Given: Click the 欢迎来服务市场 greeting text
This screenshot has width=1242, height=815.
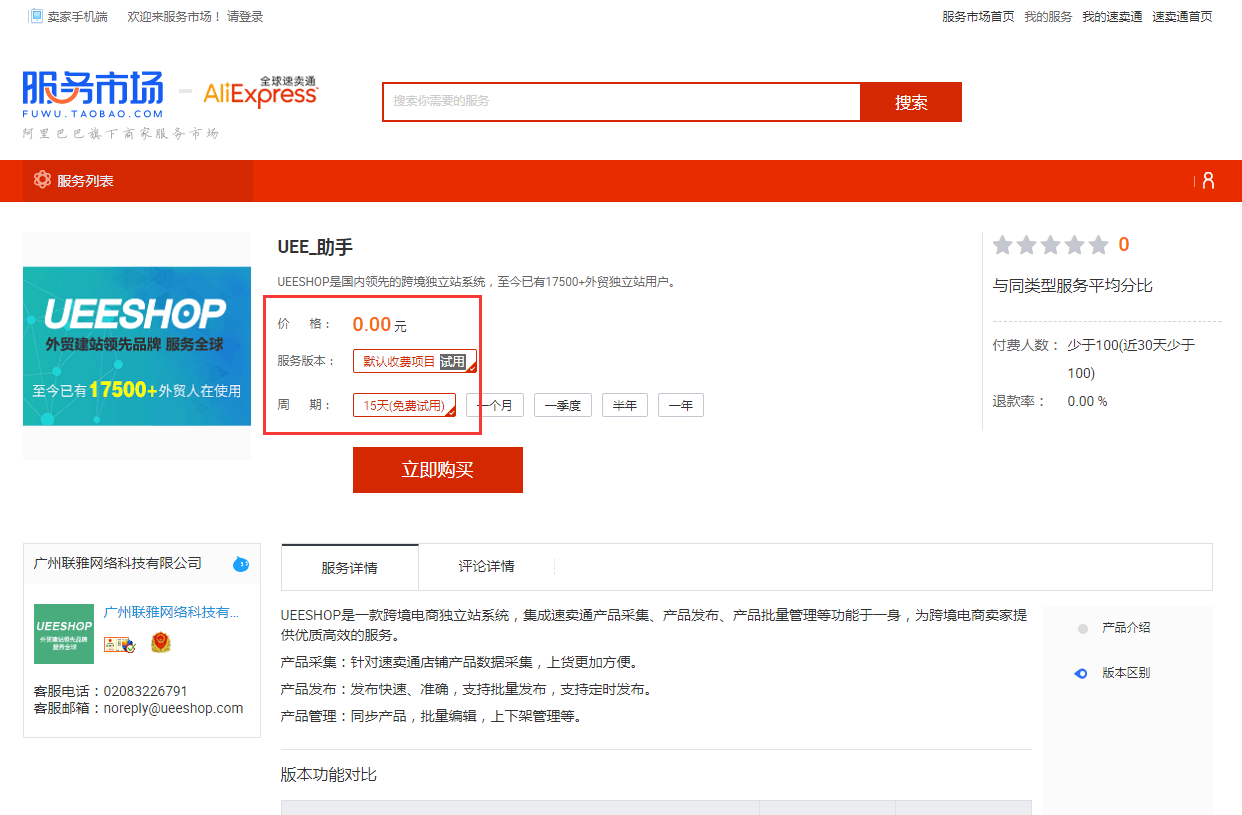Looking at the screenshot, I should pyautogui.click(x=174, y=17).
